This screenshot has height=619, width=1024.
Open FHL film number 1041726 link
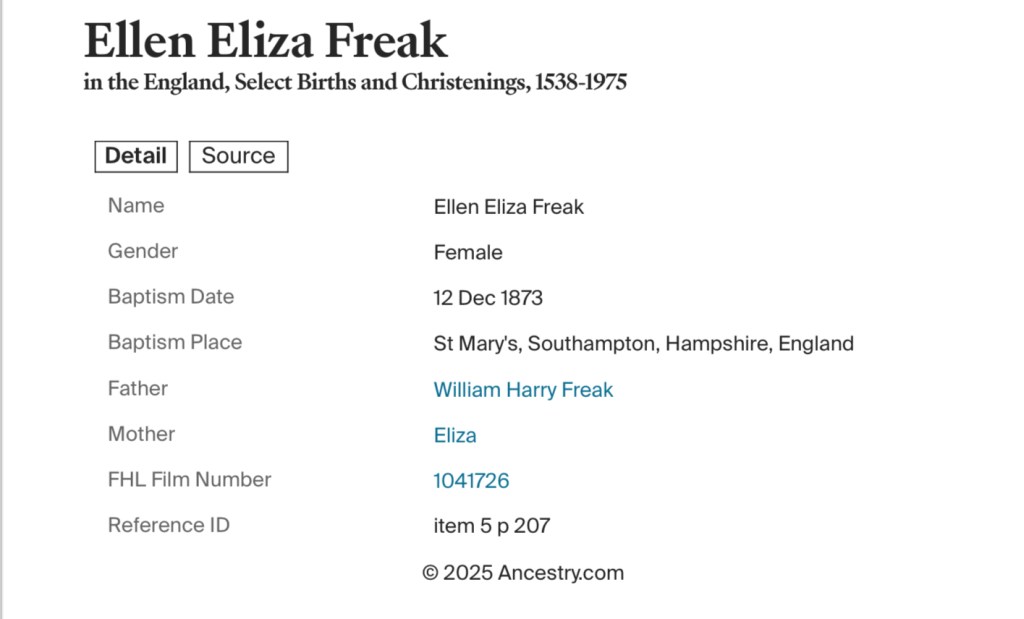[x=471, y=481]
